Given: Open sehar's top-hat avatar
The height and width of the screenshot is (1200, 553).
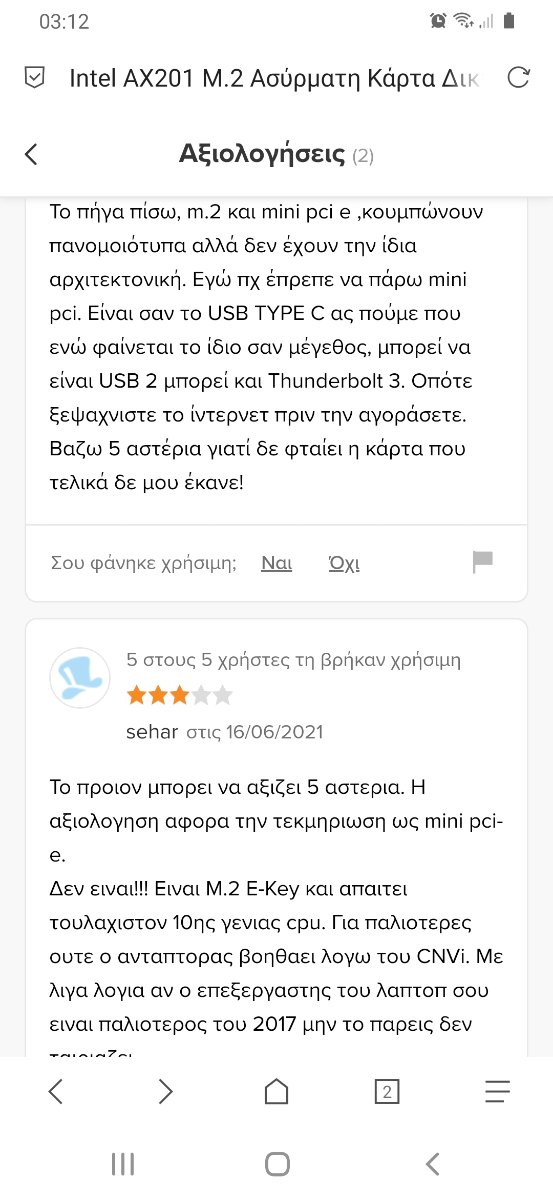Looking at the screenshot, I should pos(79,678).
